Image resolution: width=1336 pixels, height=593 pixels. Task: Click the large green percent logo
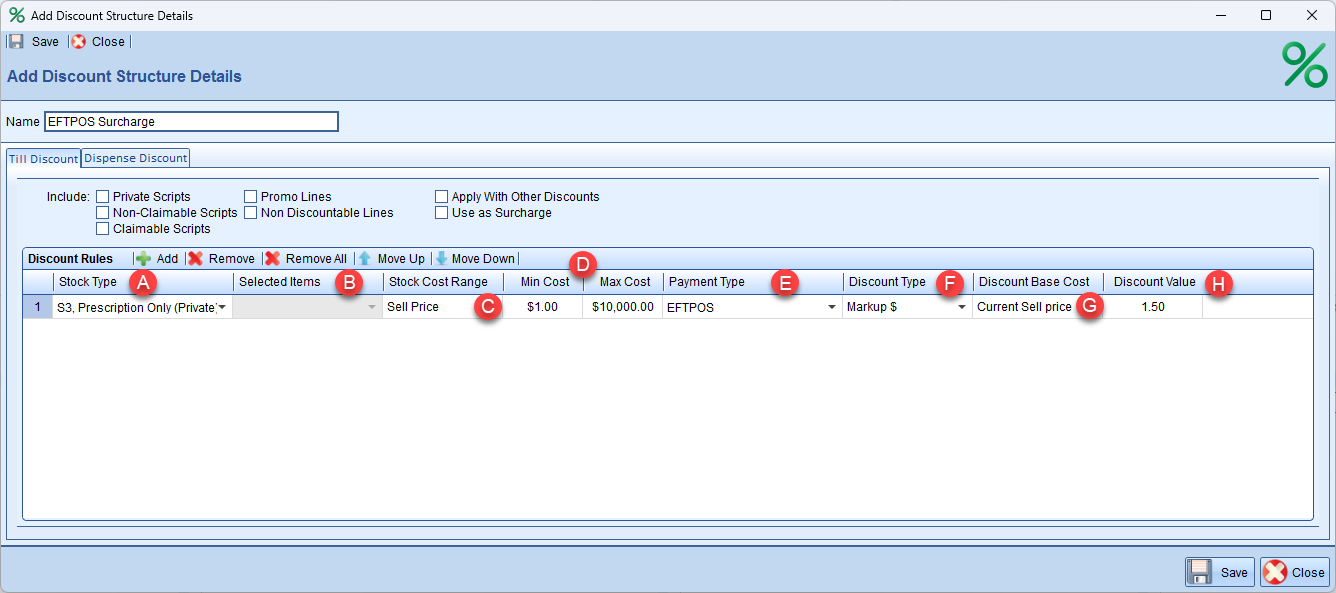(x=1304, y=66)
